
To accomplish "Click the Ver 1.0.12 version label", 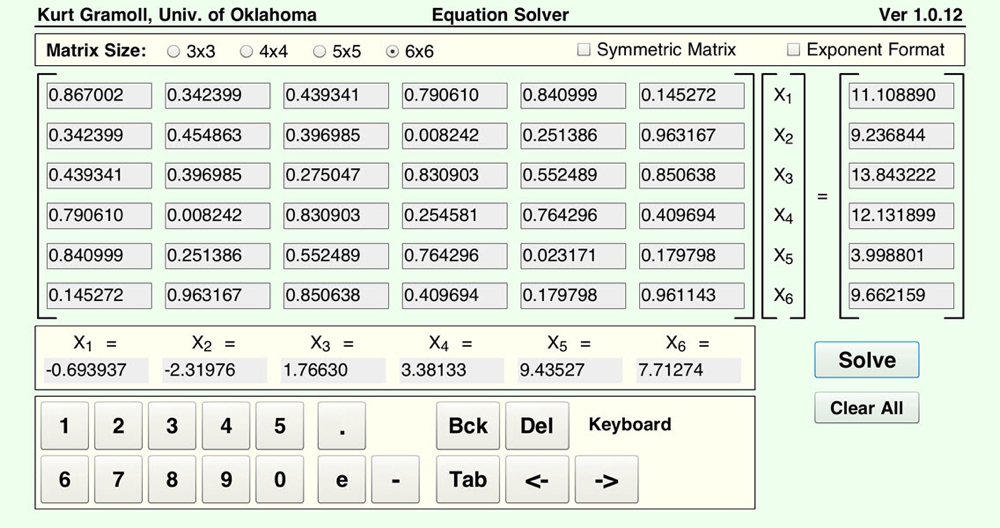I will pos(921,15).
